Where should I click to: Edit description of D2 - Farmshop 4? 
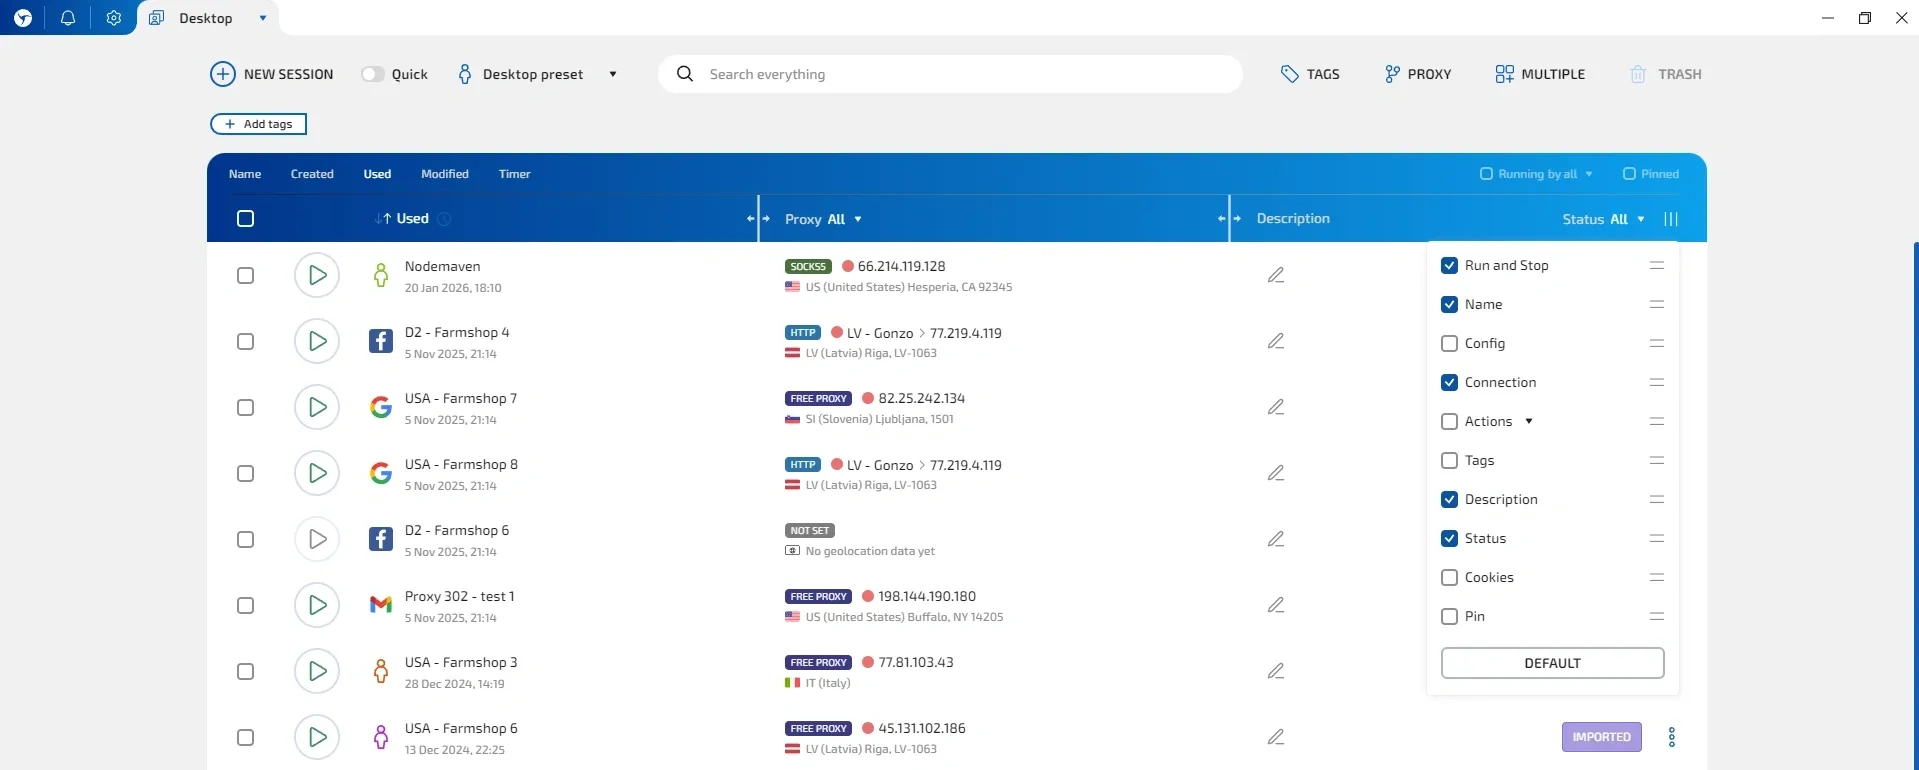click(1275, 341)
